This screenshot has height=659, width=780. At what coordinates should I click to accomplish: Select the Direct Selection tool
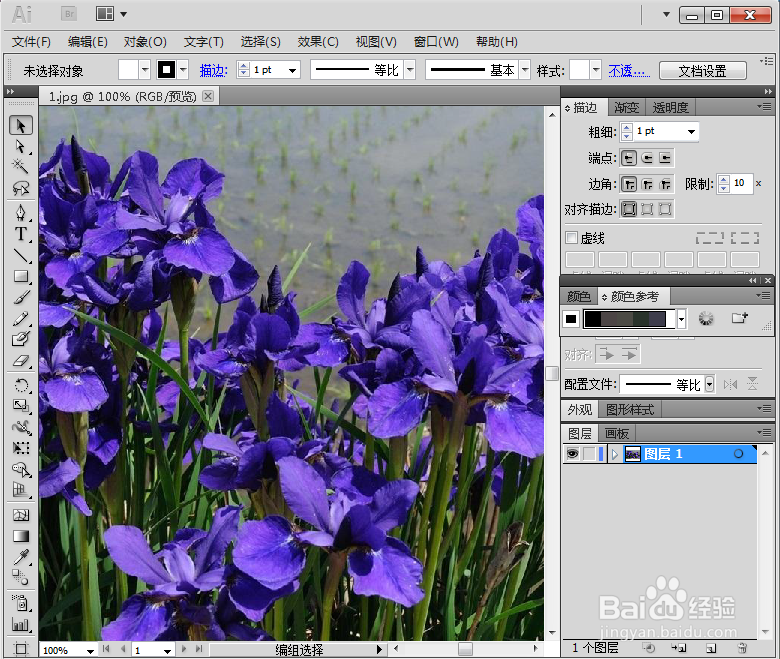[21, 147]
